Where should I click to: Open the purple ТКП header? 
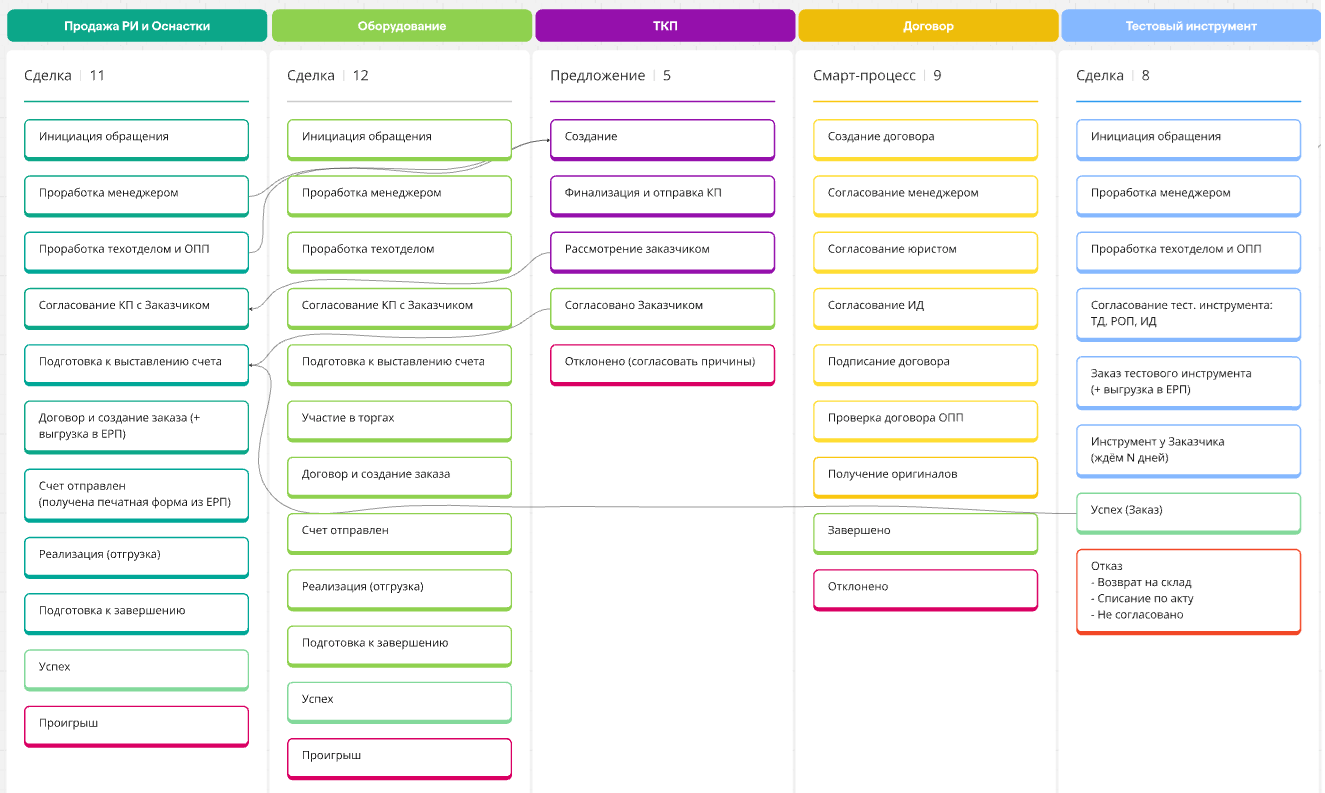pos(664,26)
